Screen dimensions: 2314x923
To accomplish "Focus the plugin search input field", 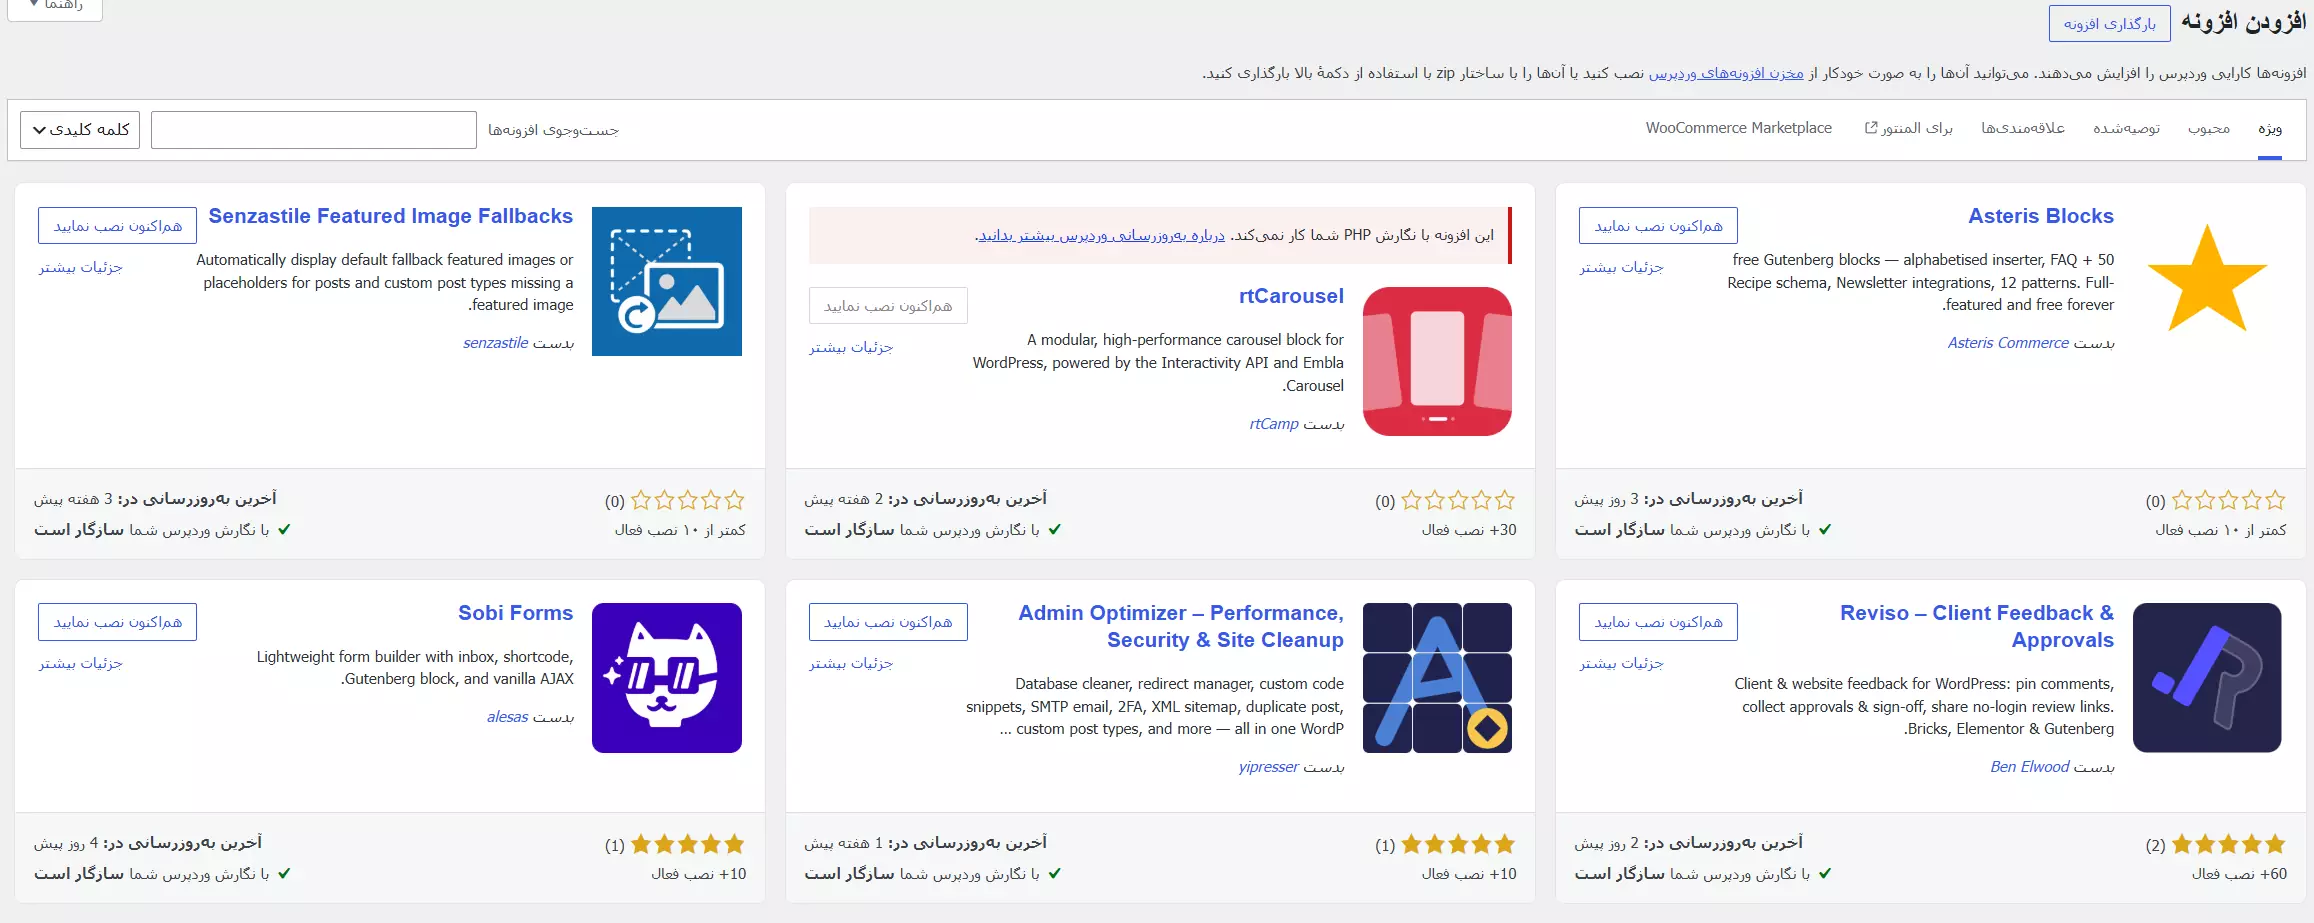I will point(313,130).
